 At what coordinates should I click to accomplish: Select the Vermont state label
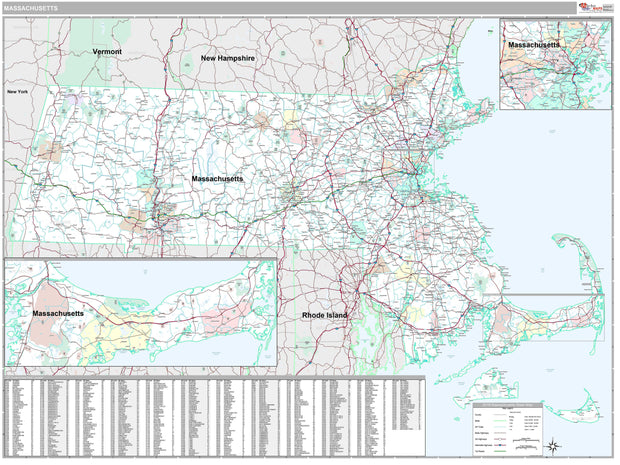[107, 52]
